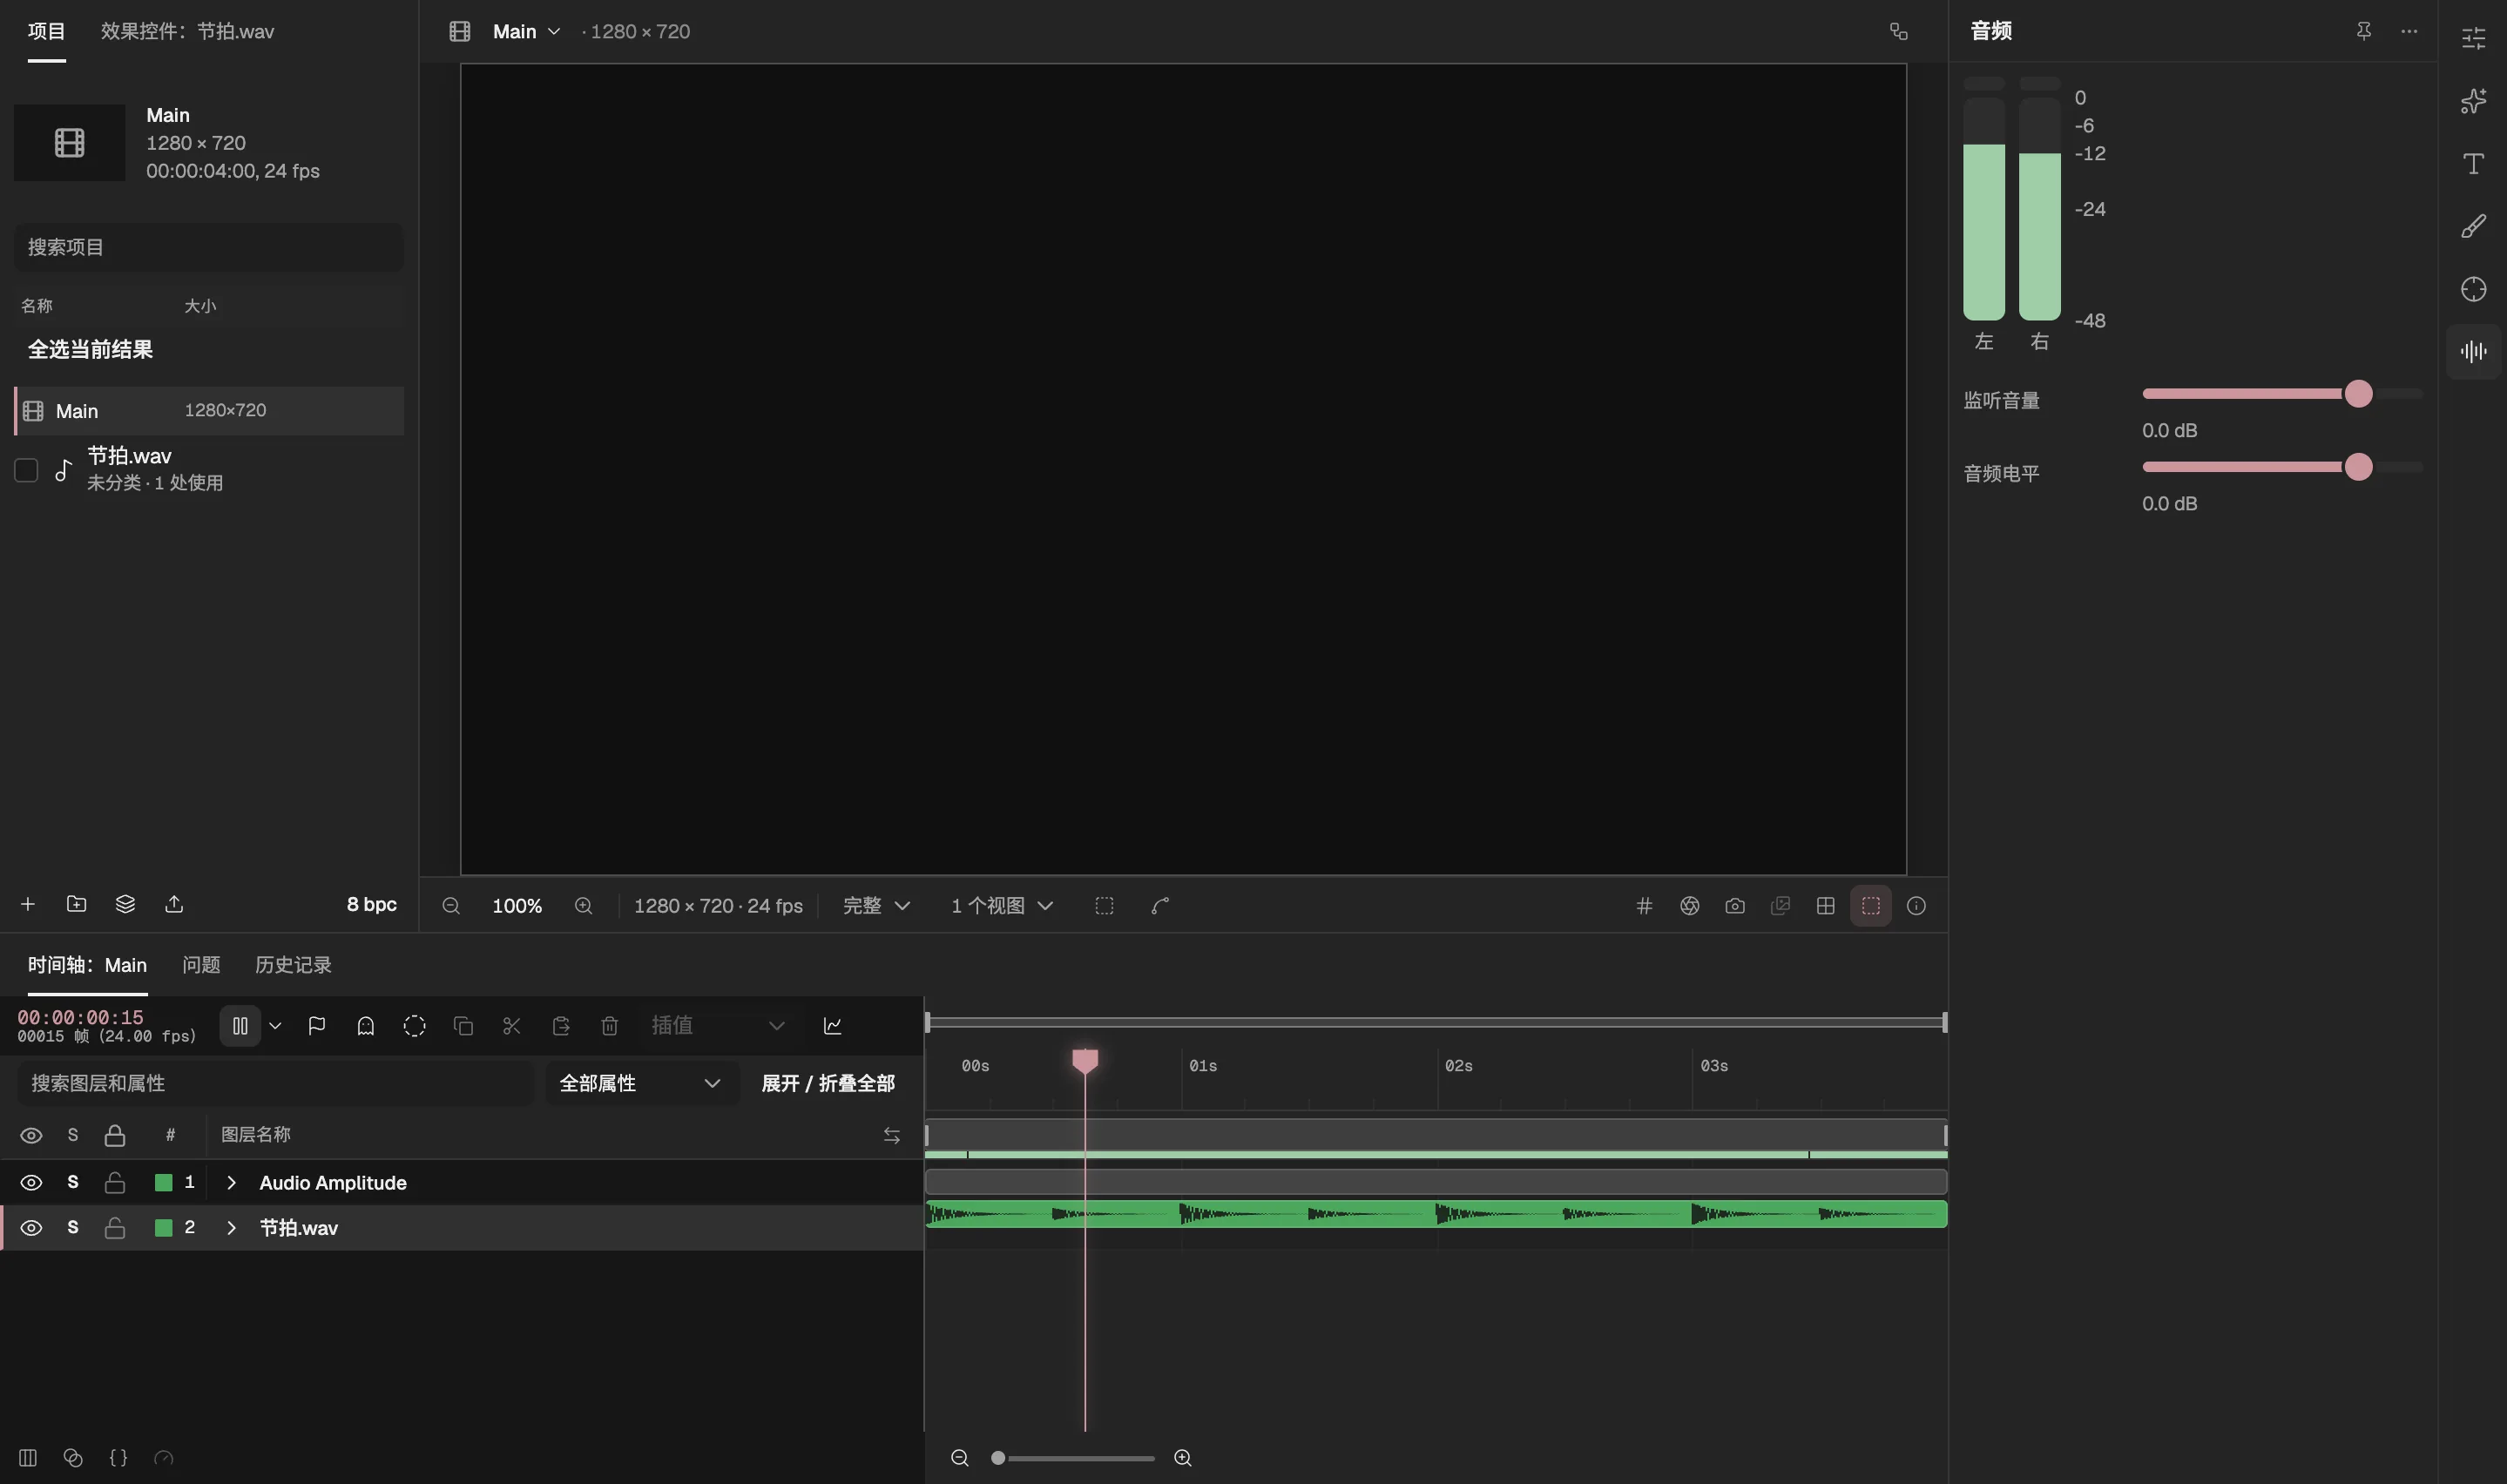Image resolution: width=2507 pixels, height=1484 pixels.
Task: Open the 插值 interpolation dropdown
Action: point(717,1026)
